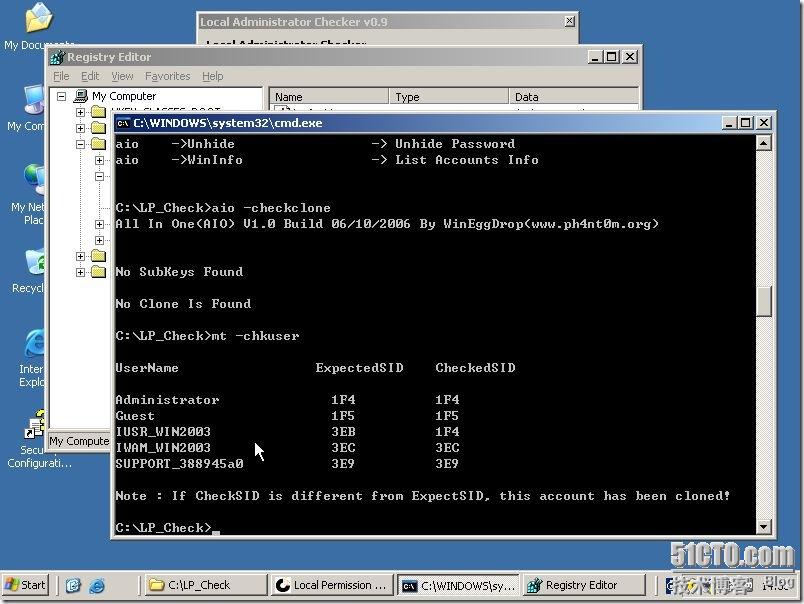Click cmd window scroll down arrow
This screenshot has width=804, height=604.
[763, 527]
